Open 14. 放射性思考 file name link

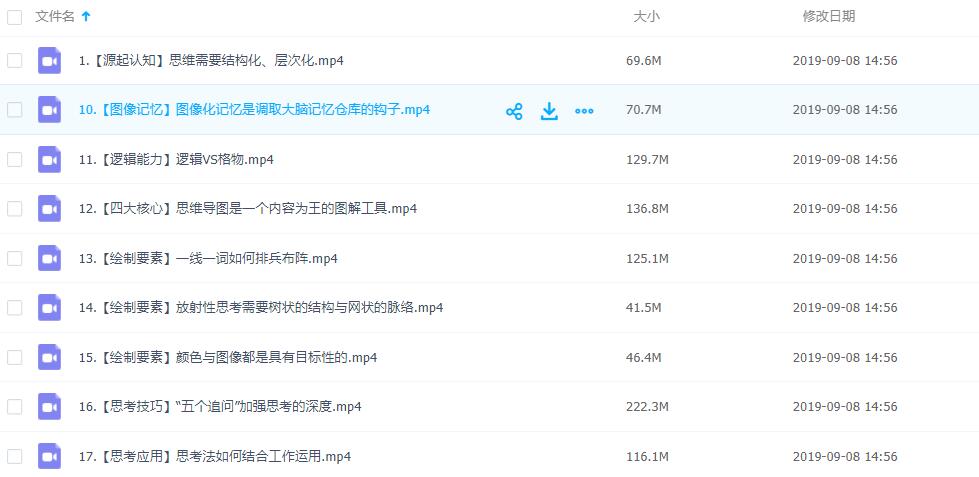click(x=260, y=308)
